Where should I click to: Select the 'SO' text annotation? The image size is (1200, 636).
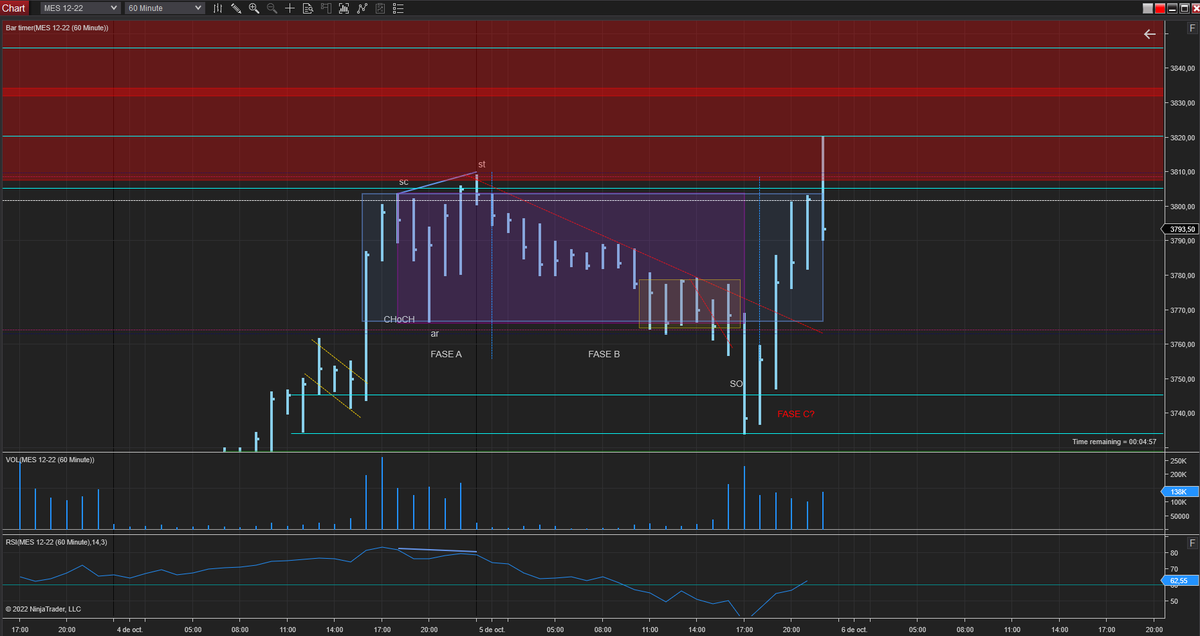pyautogui.click(x=736, y=384)
